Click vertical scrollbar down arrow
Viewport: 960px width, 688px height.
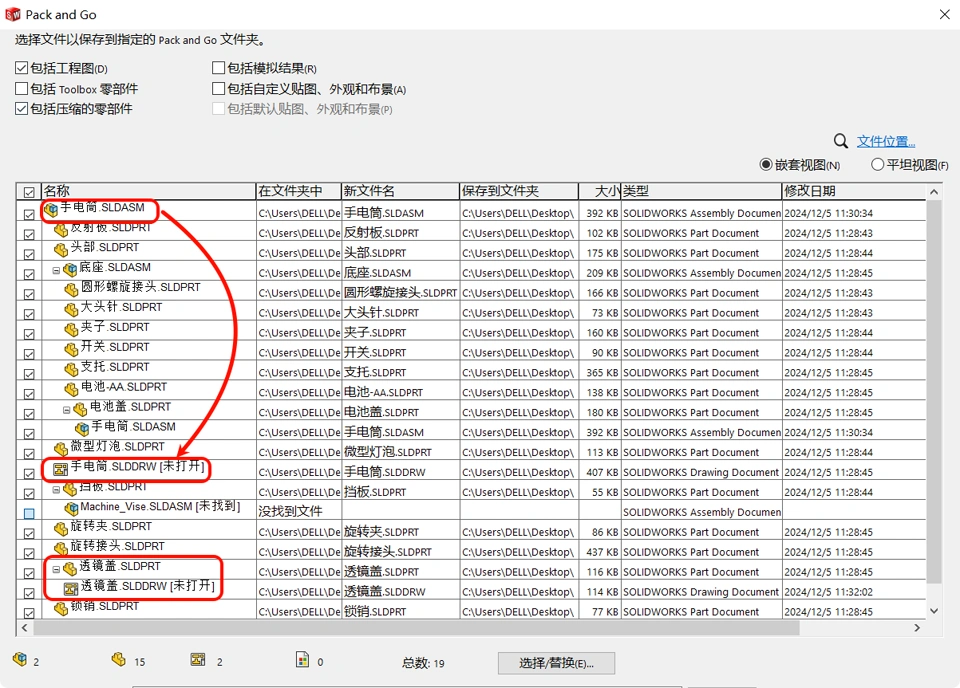tap(934, 610)
